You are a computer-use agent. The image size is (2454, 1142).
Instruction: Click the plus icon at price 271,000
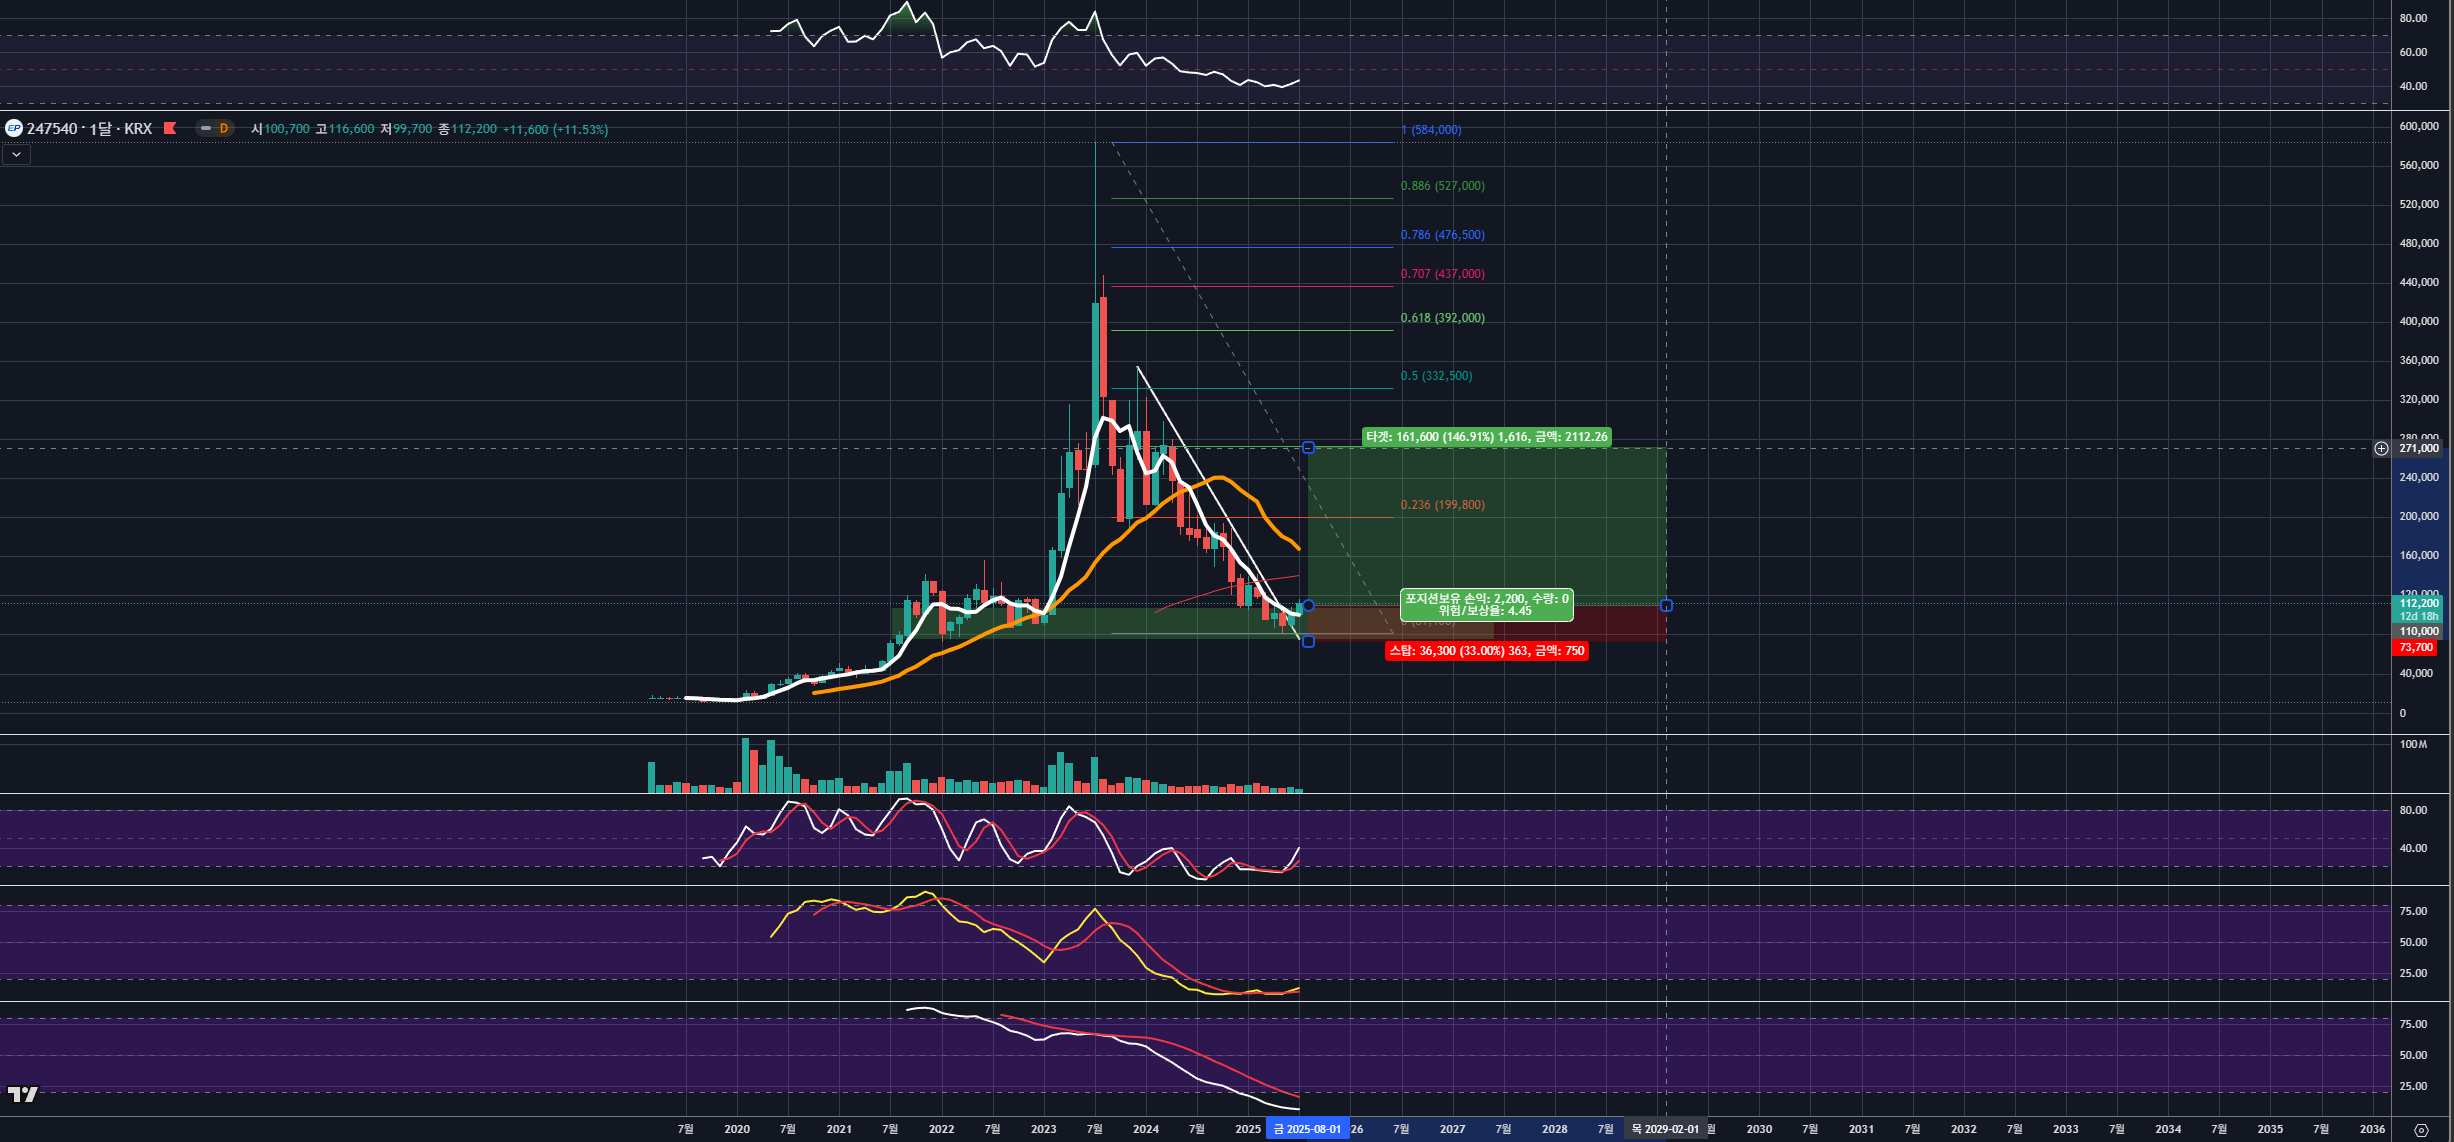click(2381, 448)
